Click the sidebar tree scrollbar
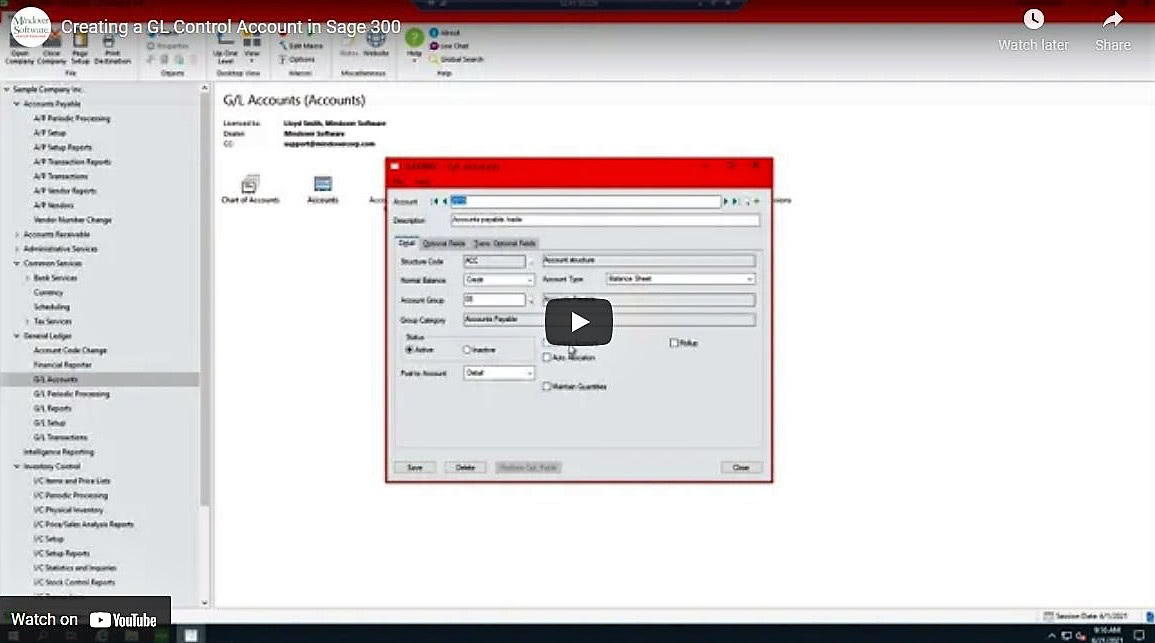 click(x=205, y=298)
